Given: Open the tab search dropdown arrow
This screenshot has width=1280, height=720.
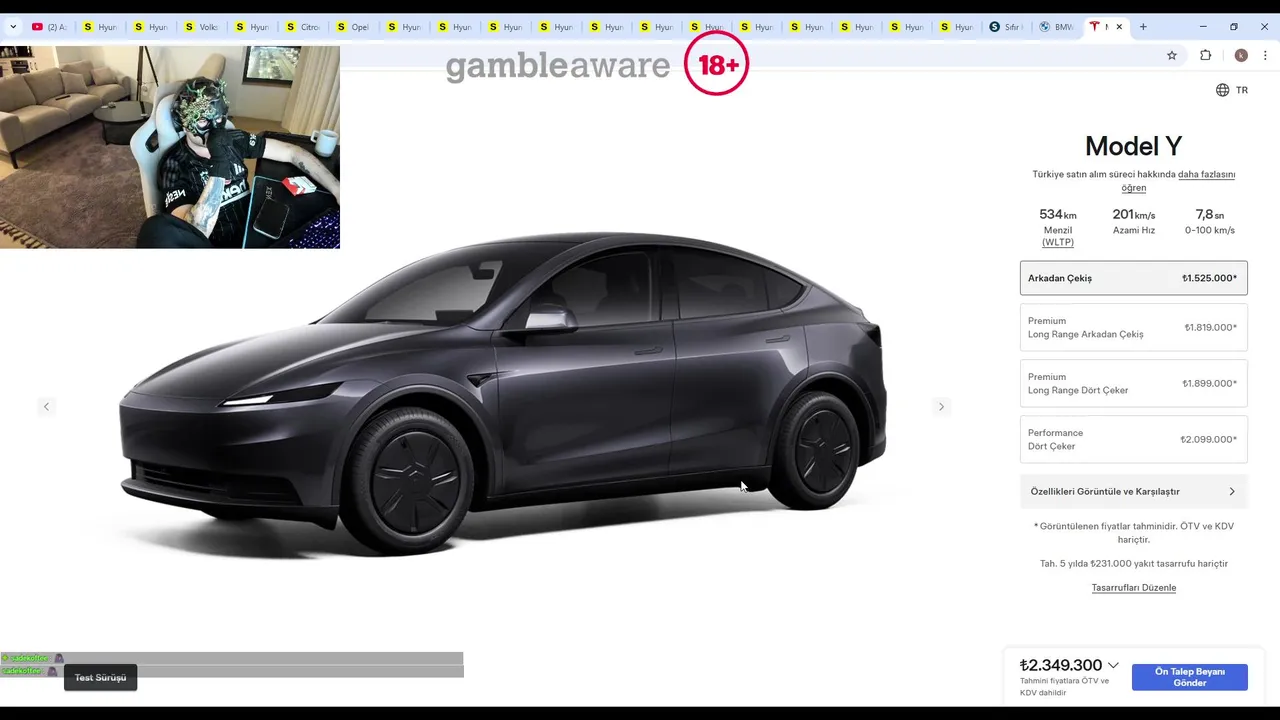Looking at the screenshot, I should point(13,27).
